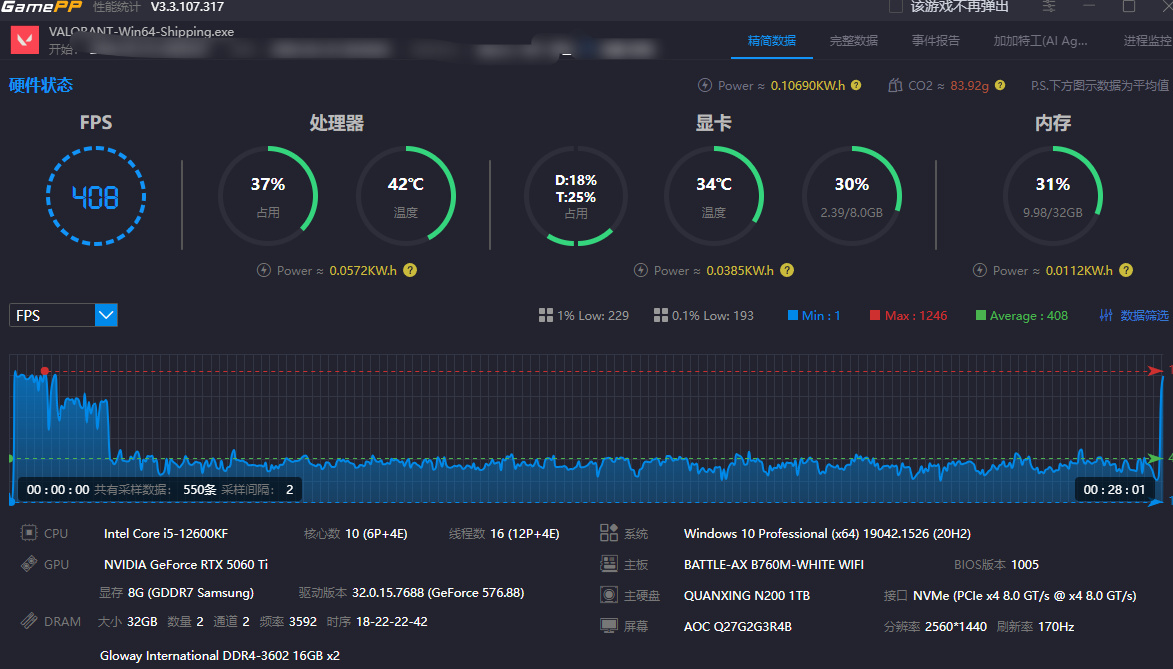This screenshot has height=669, width=1173.
Task: Click version V3.3.107.317 text
Action: pyautogui.click(x=187, y=7)
